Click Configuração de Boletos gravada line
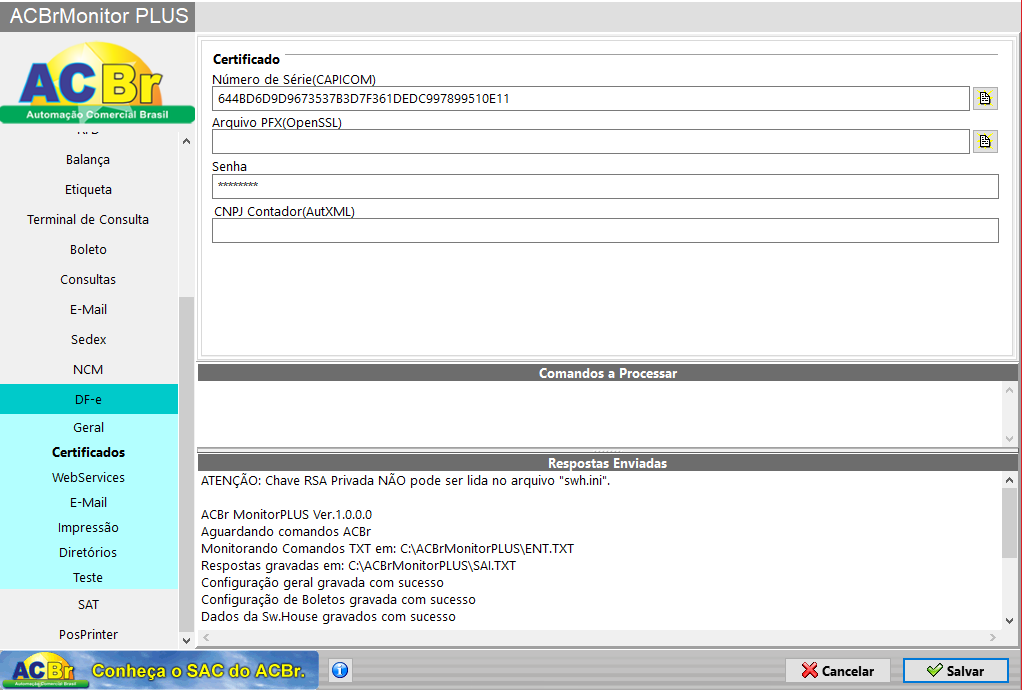The height and width of the screenshot is (690, 1022). click(x=338, y=599)
